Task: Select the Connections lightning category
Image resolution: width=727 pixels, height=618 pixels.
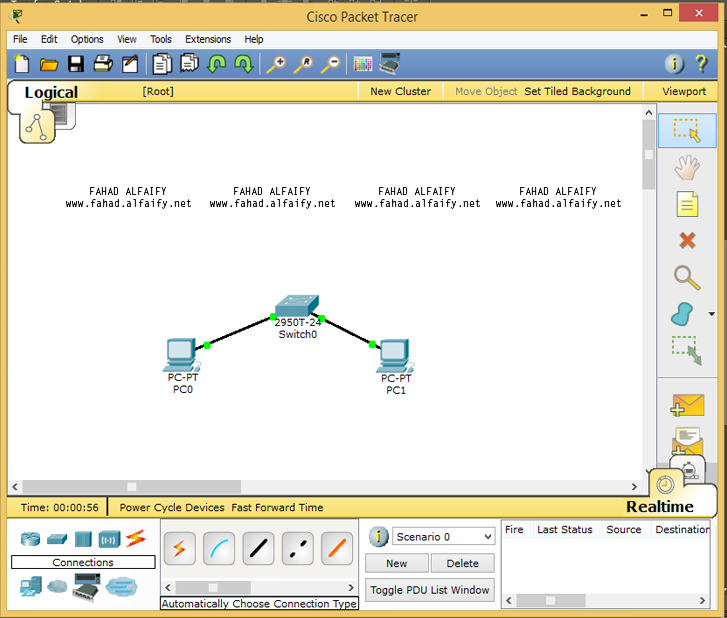Action: [135, 538]
